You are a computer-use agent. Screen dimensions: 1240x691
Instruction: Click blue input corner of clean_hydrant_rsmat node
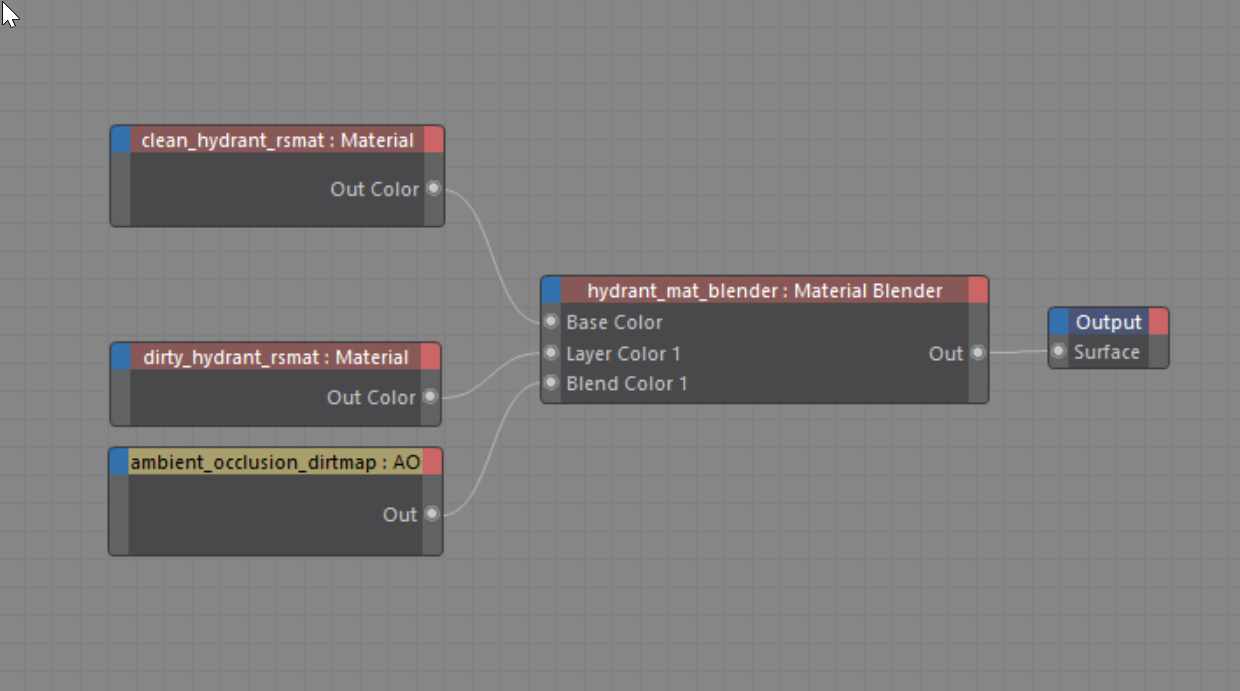[x=121, y=140]
